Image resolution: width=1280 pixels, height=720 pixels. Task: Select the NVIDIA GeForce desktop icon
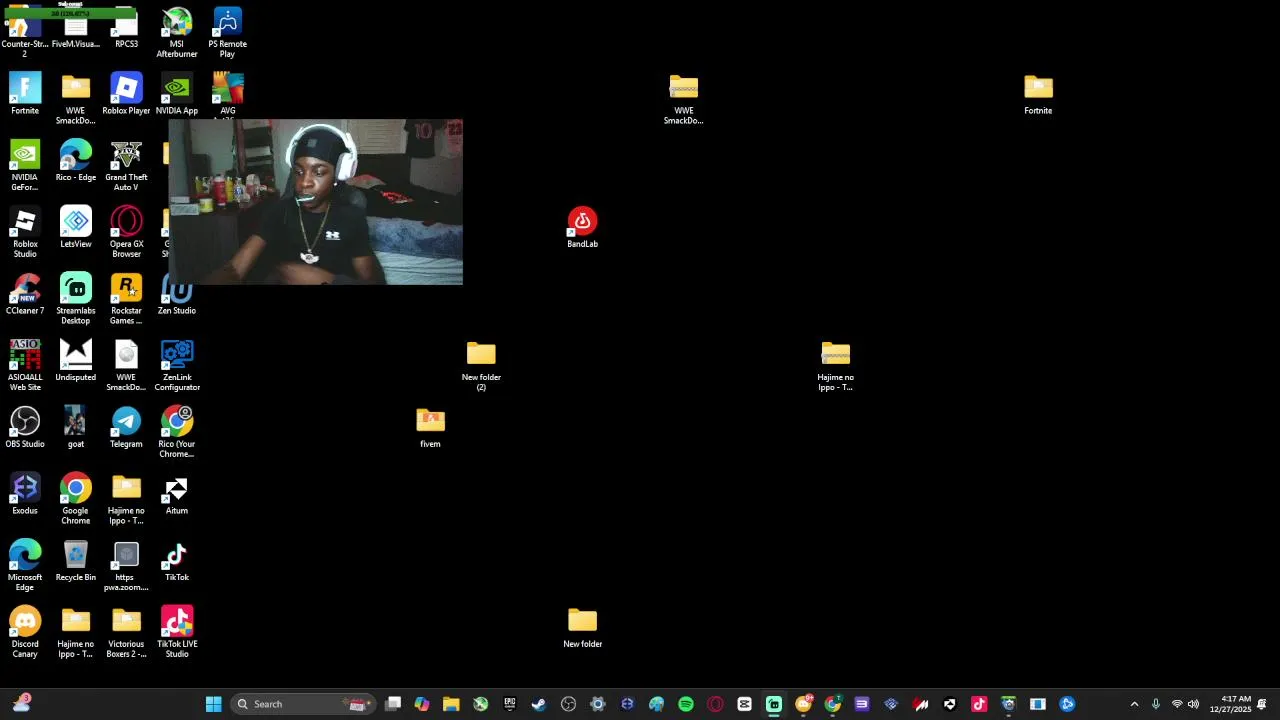coord(25,166)
